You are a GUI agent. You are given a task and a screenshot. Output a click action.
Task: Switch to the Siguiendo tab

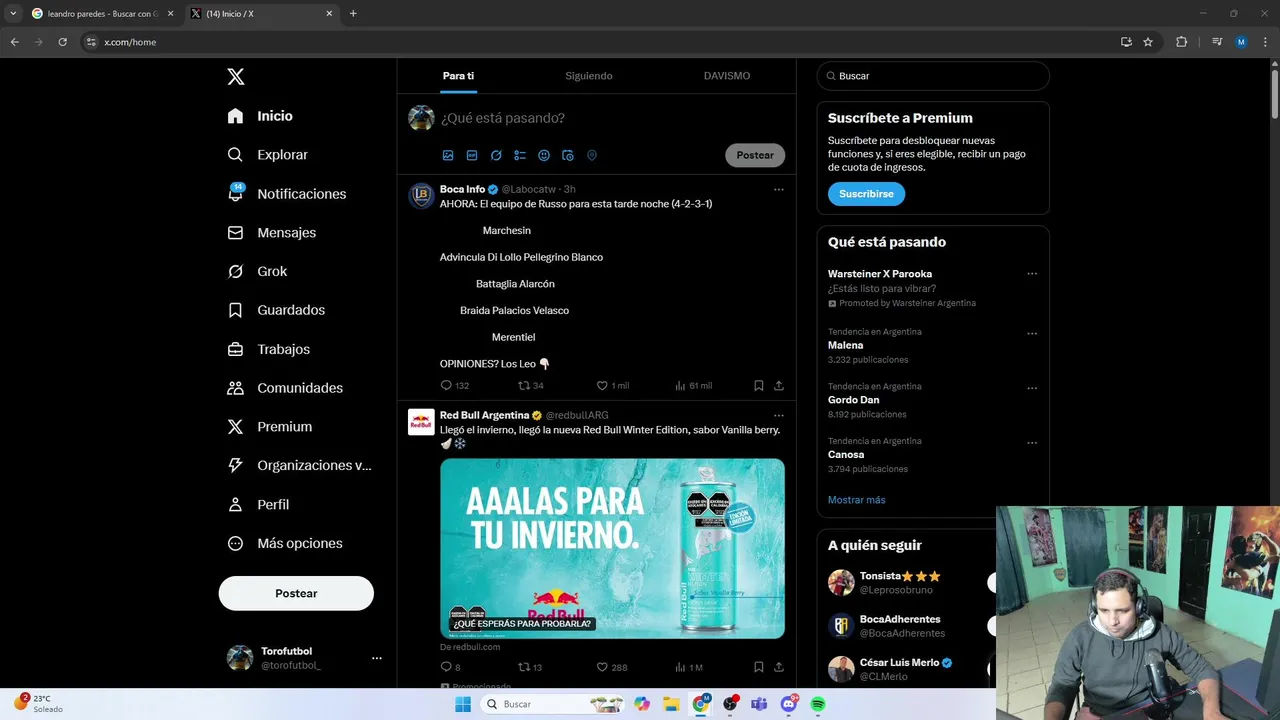coord(589,76)
